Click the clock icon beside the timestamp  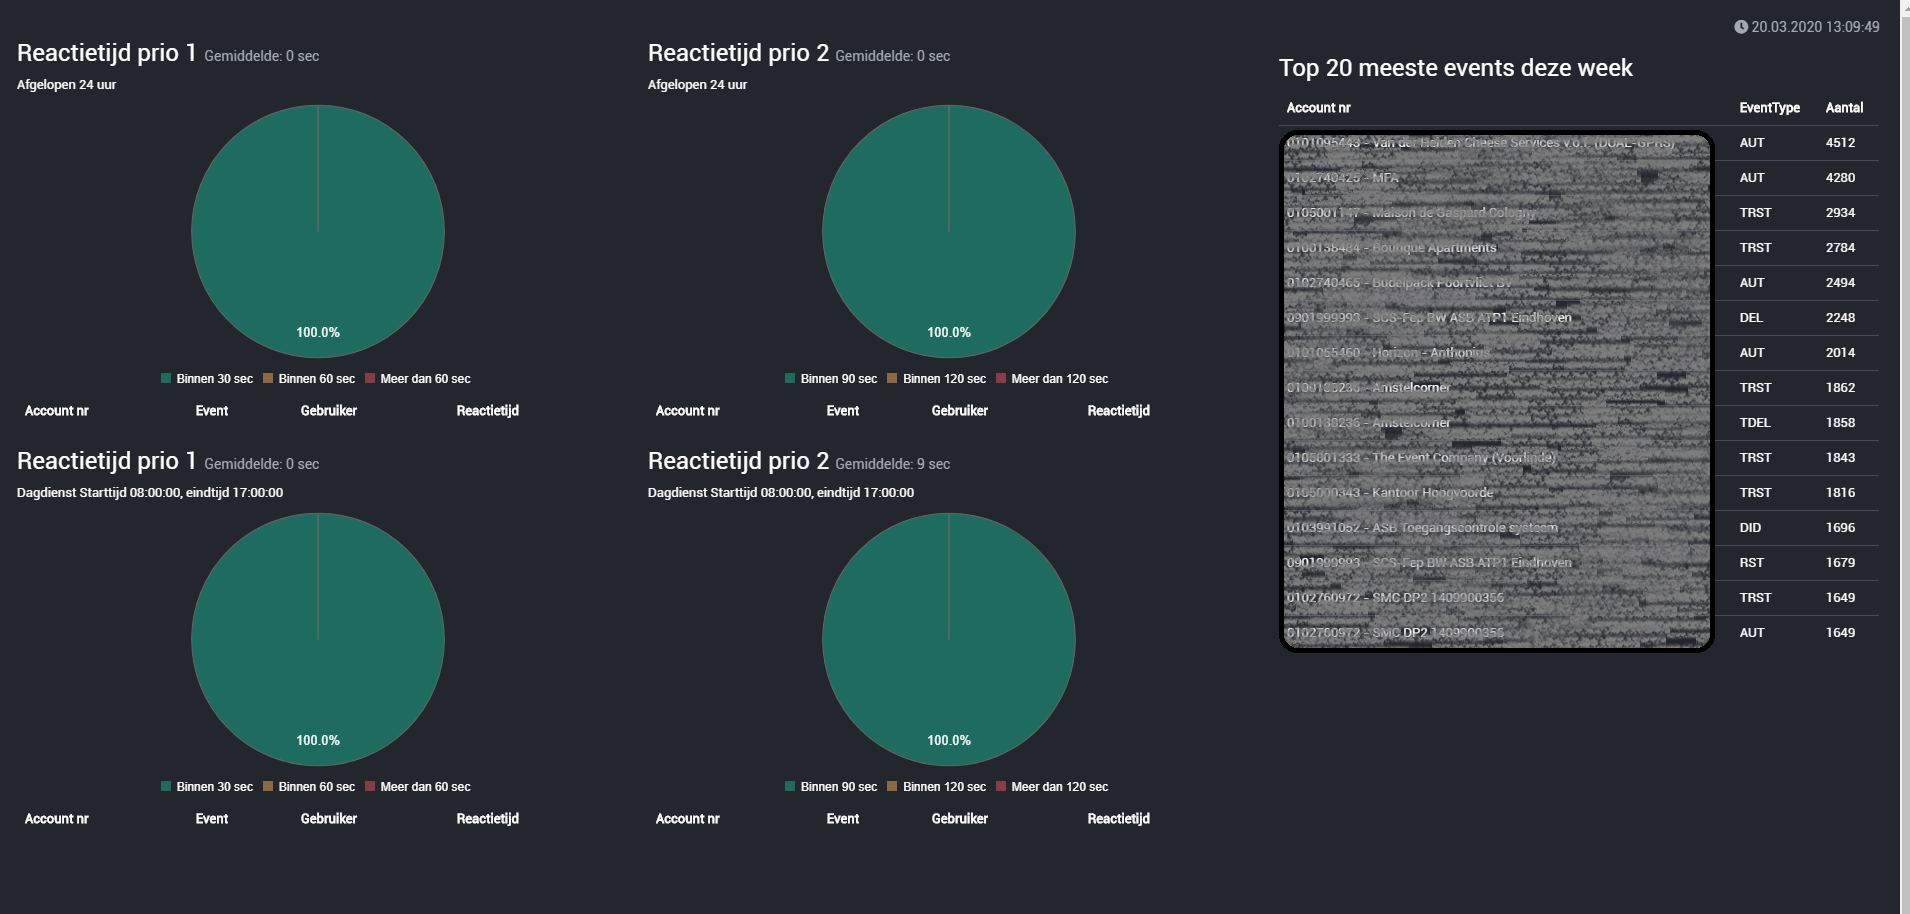(x=1740, y=27)
